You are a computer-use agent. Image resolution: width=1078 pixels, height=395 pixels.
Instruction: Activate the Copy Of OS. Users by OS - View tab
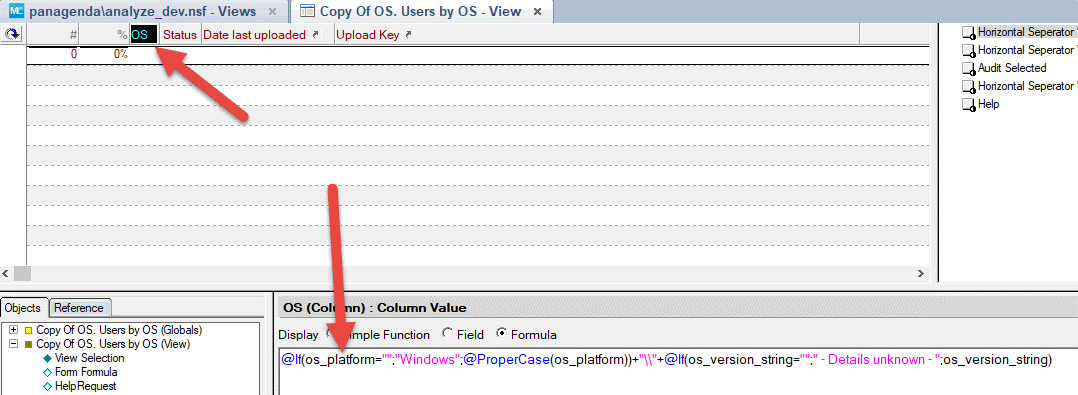[421, 12]
